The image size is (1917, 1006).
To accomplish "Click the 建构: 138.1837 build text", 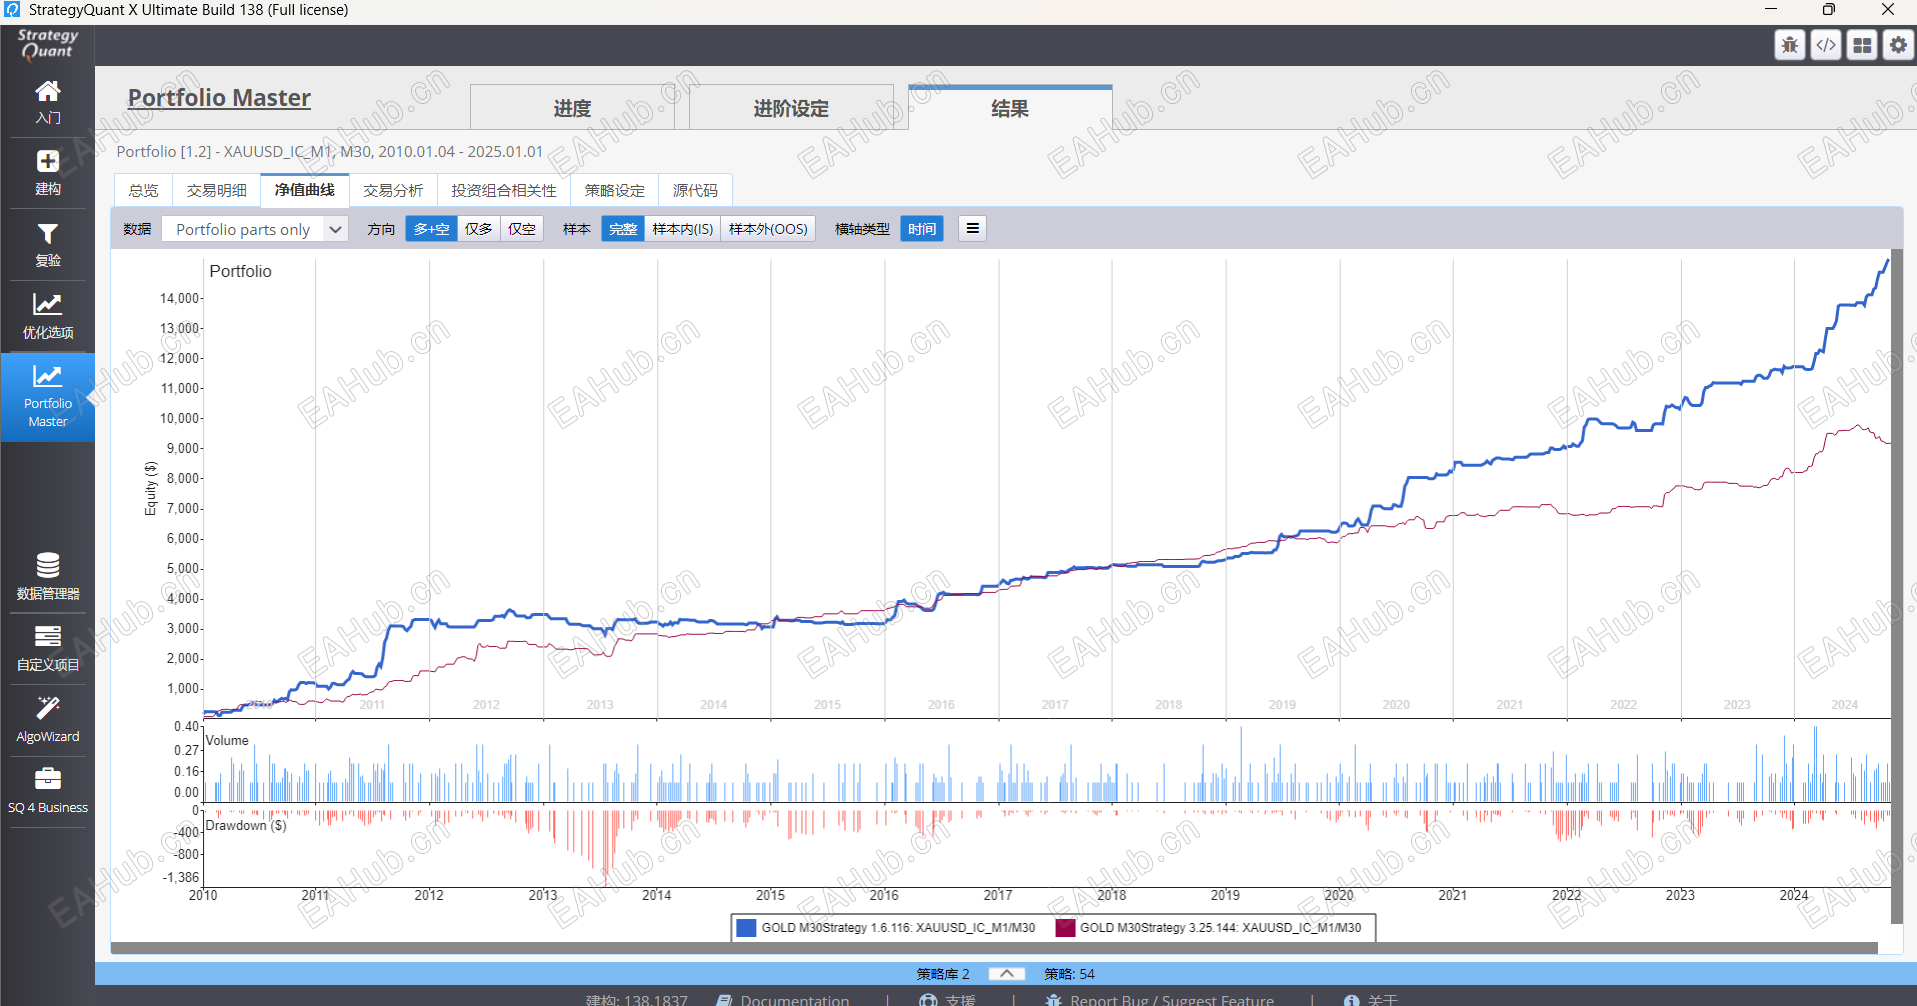I will click(637, 1000).
